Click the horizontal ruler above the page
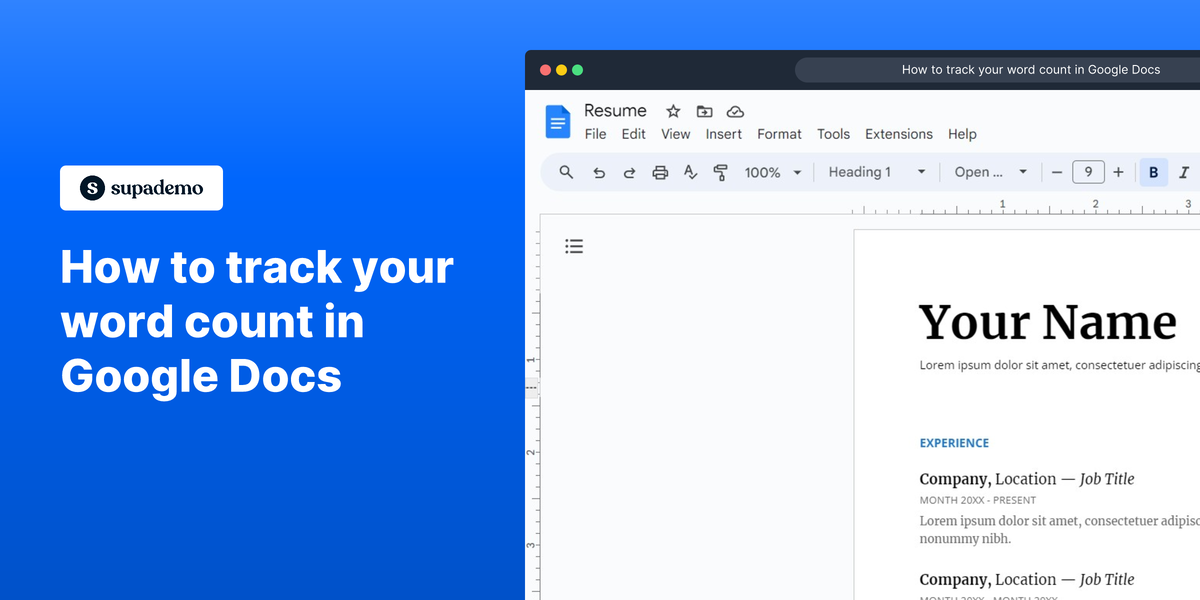The width and height of the screenshot is (1200, 600). (1026, 207)
